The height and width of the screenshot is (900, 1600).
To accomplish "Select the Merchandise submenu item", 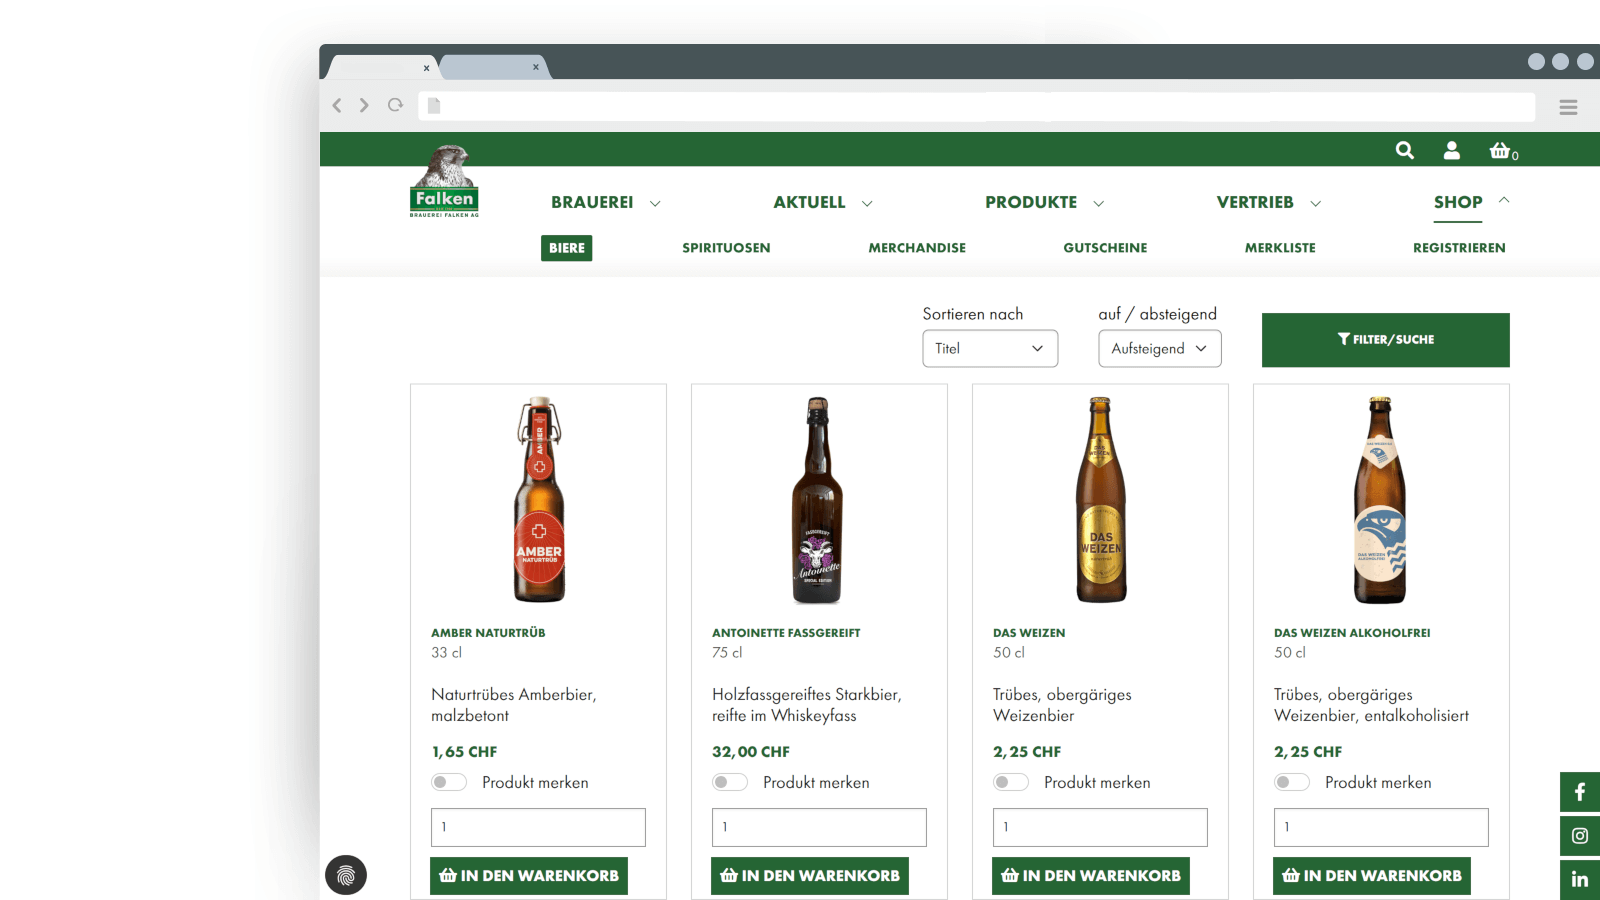I will (917, 248).
